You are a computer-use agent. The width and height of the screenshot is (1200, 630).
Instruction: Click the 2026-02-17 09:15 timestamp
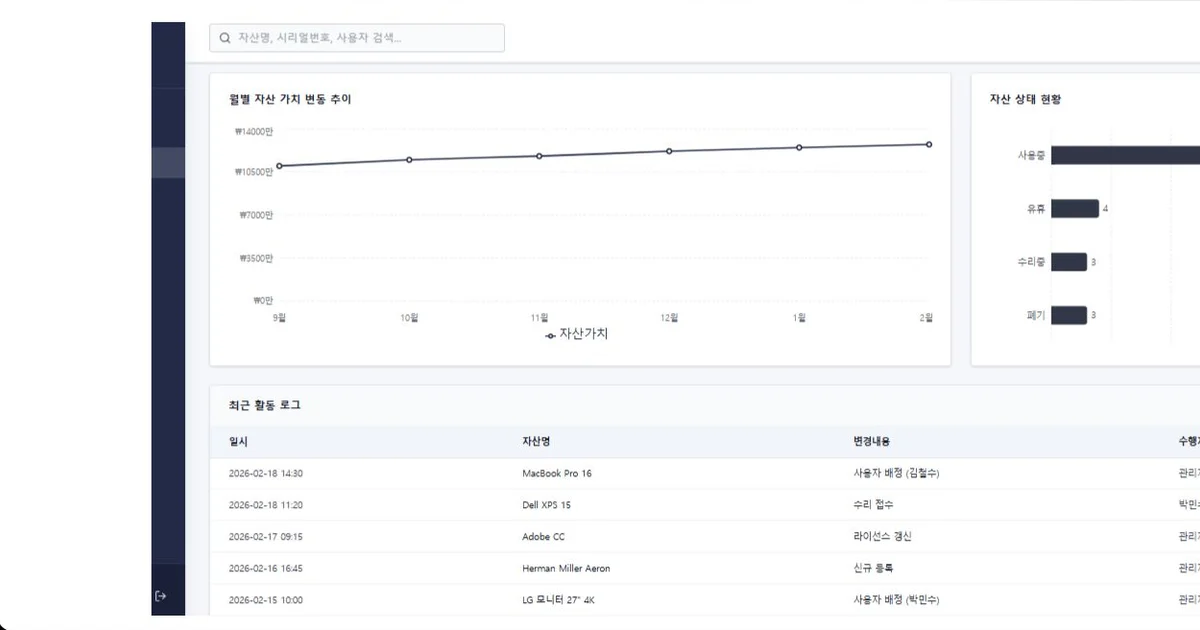[266, 537]
